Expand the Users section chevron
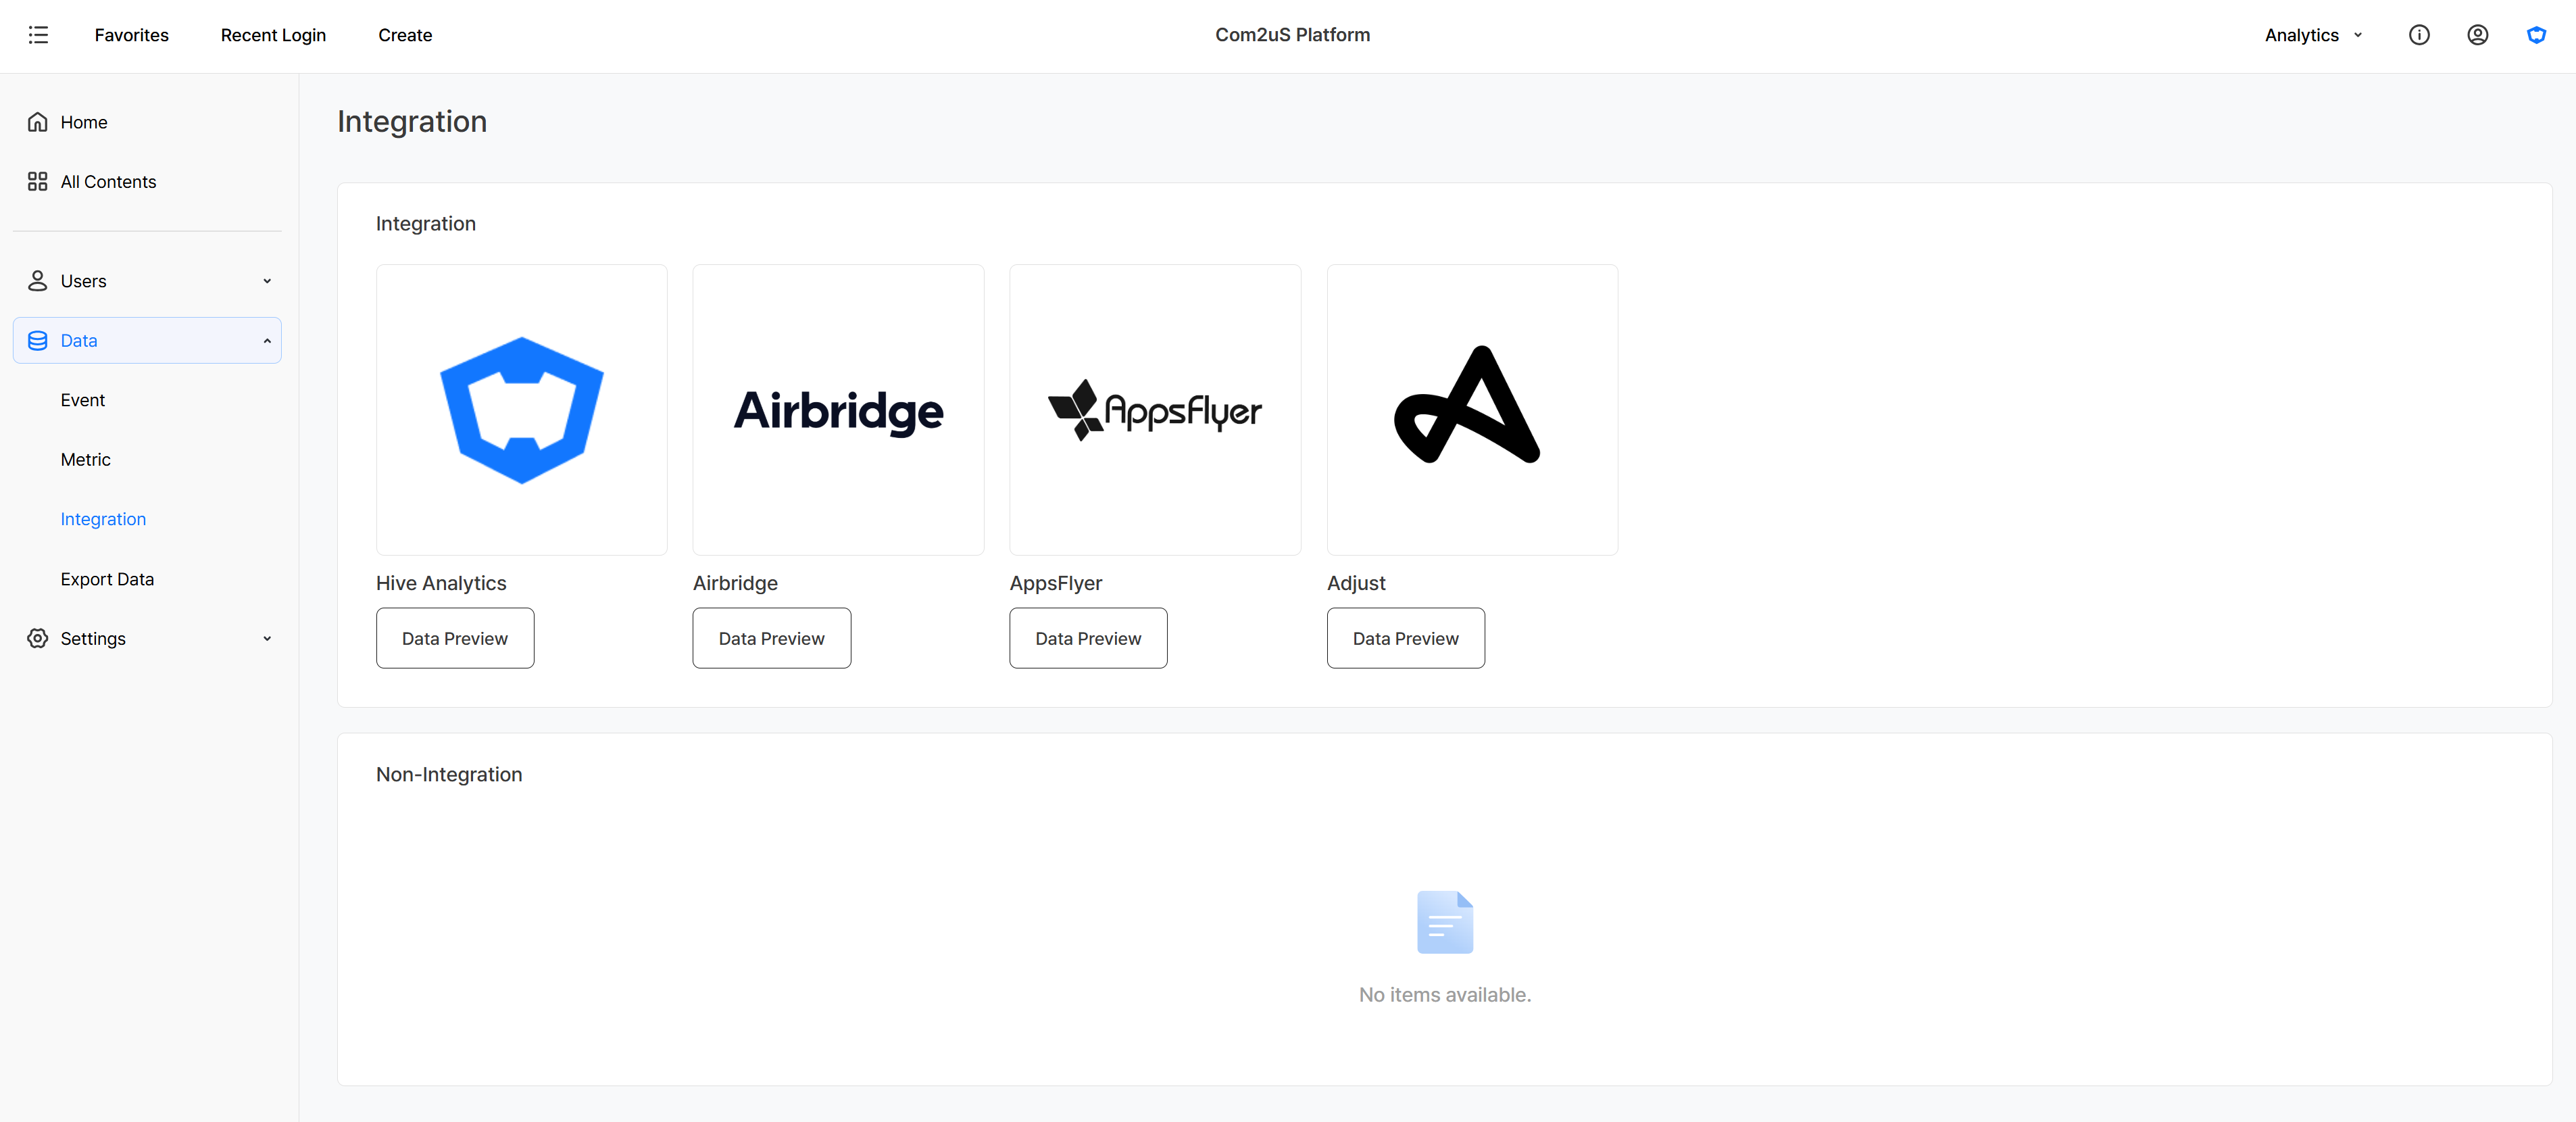The image size is (2576, 1122). click(x=267, y=281)
